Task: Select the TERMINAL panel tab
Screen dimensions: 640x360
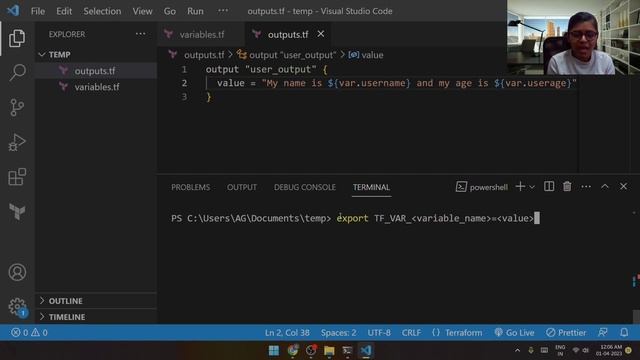Action: point(371,187)
